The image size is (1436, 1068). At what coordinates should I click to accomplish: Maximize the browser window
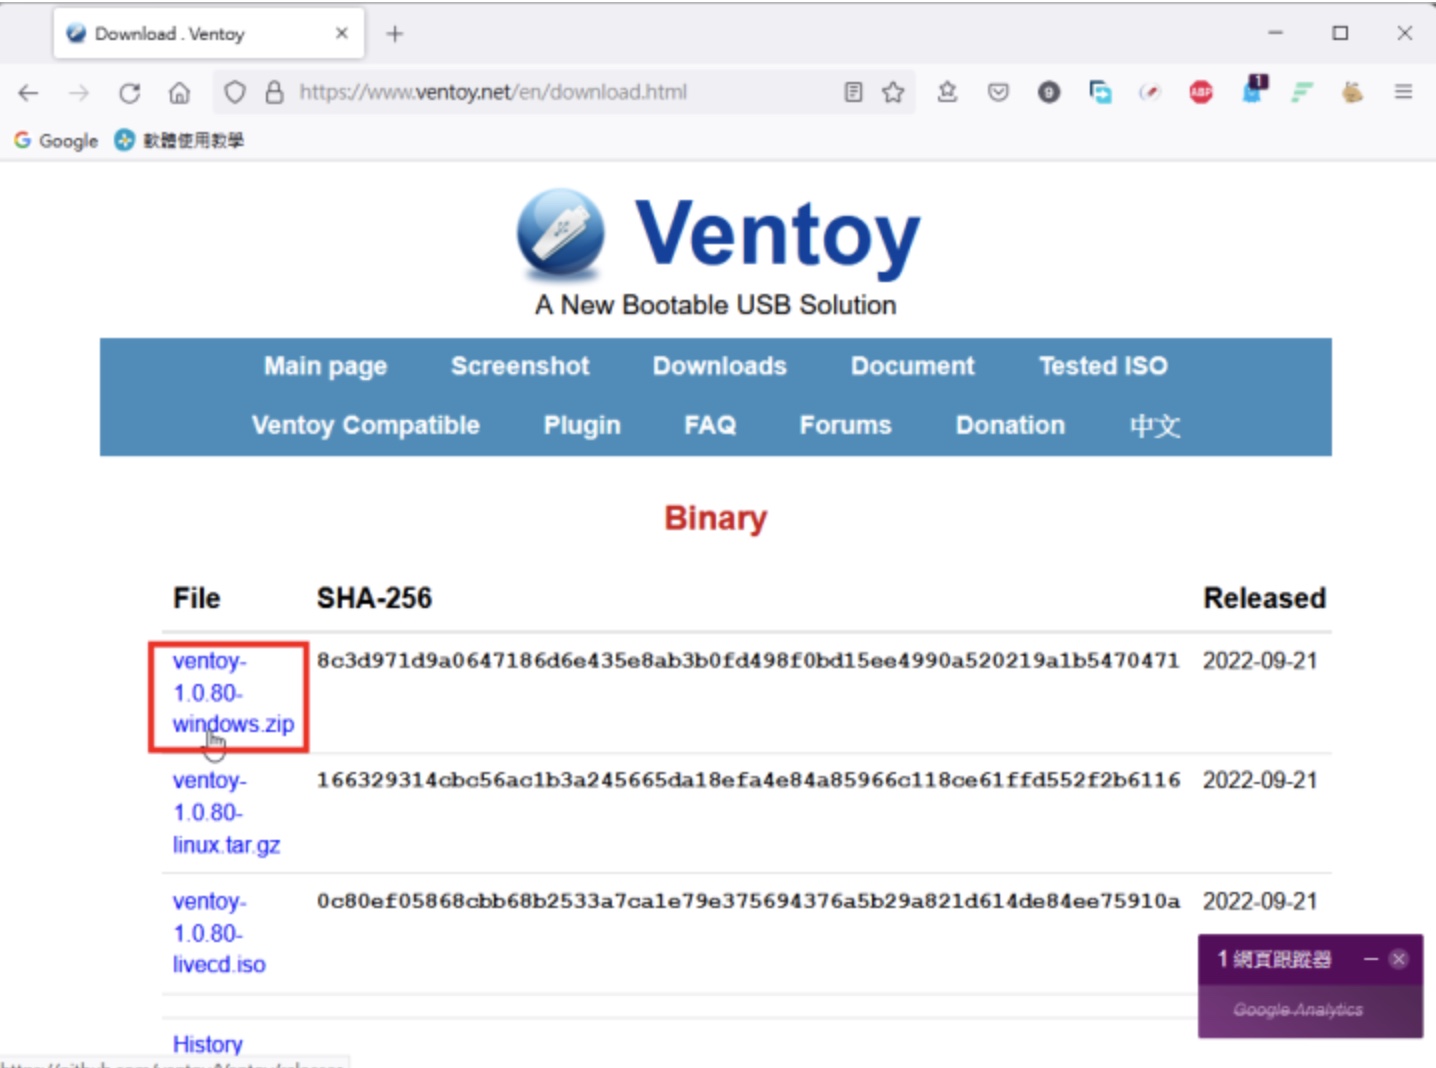click(1340, 33)
